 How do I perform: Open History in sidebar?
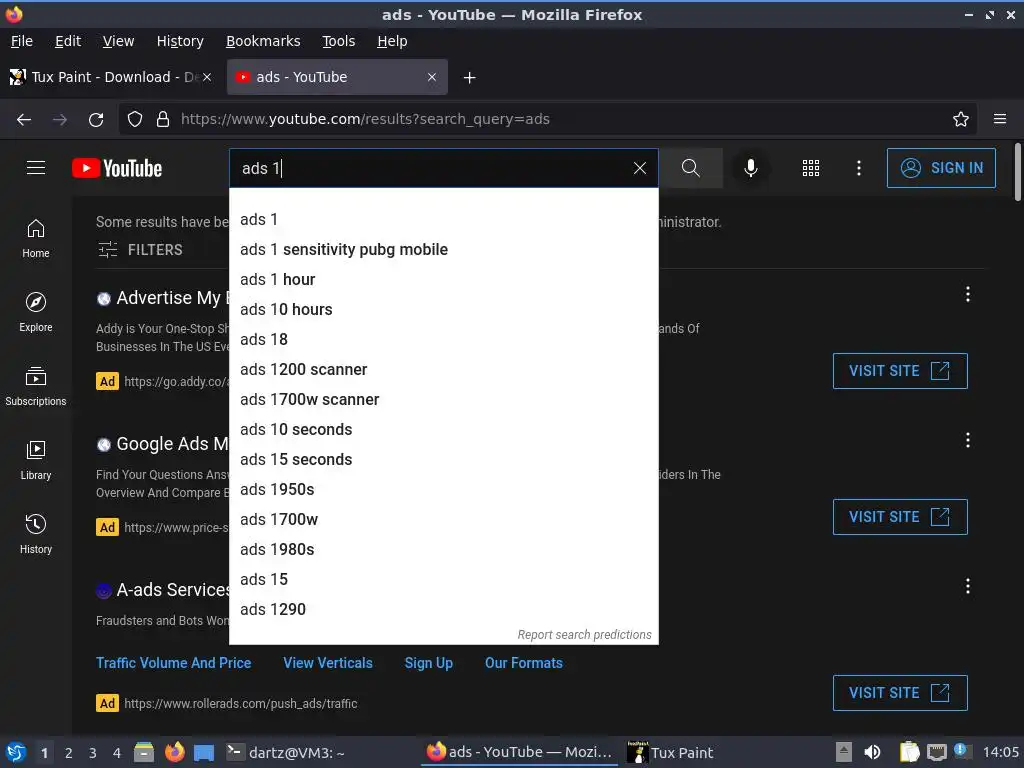point(36,534)
